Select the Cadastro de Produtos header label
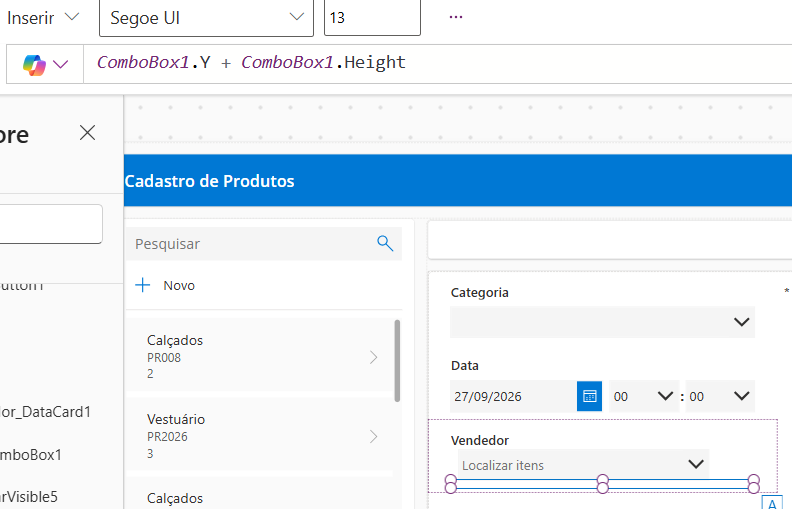This screenshot has height=509, width=792. [209, 181]
